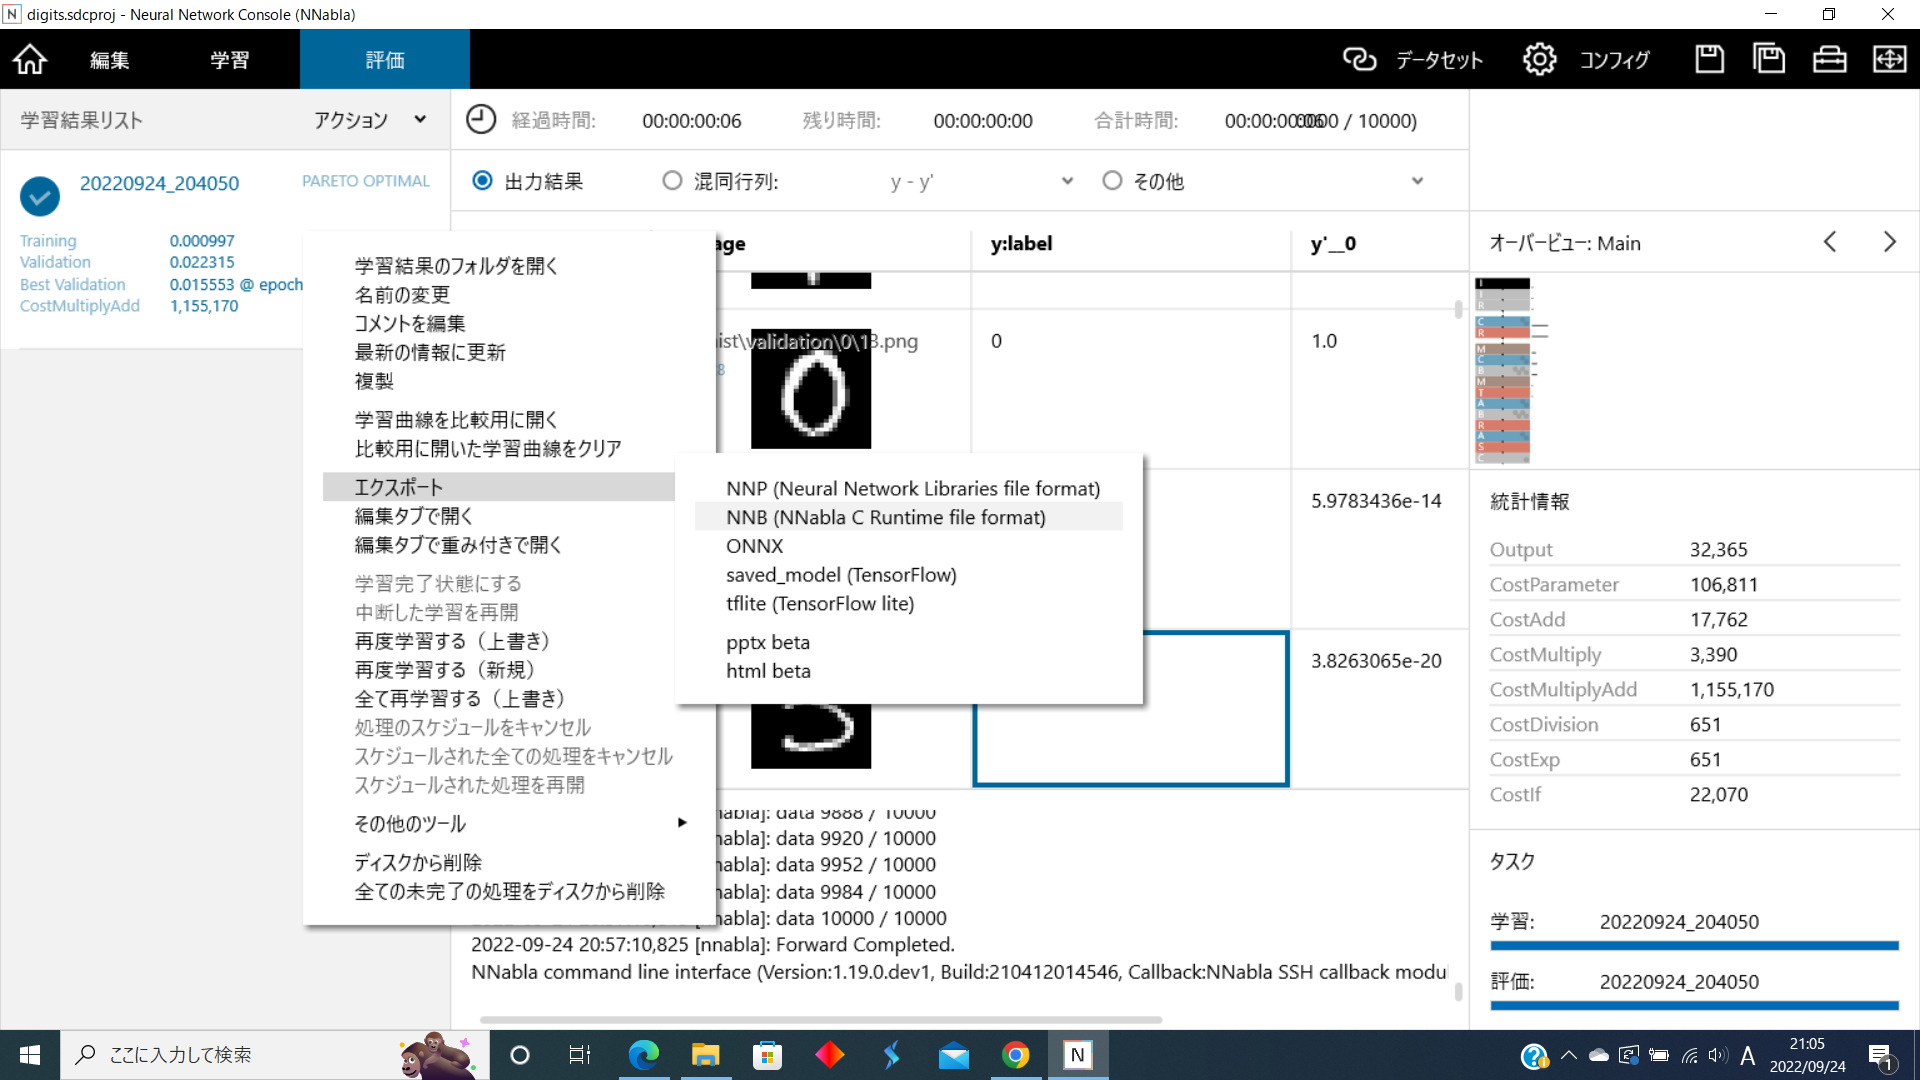Choose ONNX from the export submenu
This screenshot has height=1080, width=1920.
pos(755,546)
